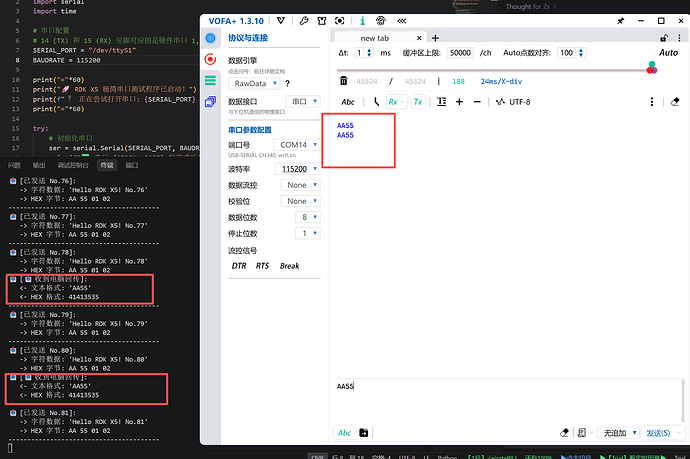Open the 115200 baud rate dropdown
Image resolution: width=690 pixels, height=459 pixels.
pyautogui.click(x=297, y=169)
